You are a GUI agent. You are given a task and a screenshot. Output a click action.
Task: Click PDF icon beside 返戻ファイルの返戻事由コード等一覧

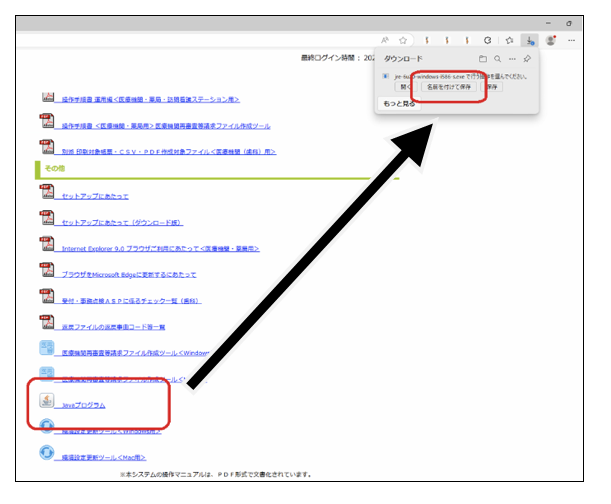point(47,322)
